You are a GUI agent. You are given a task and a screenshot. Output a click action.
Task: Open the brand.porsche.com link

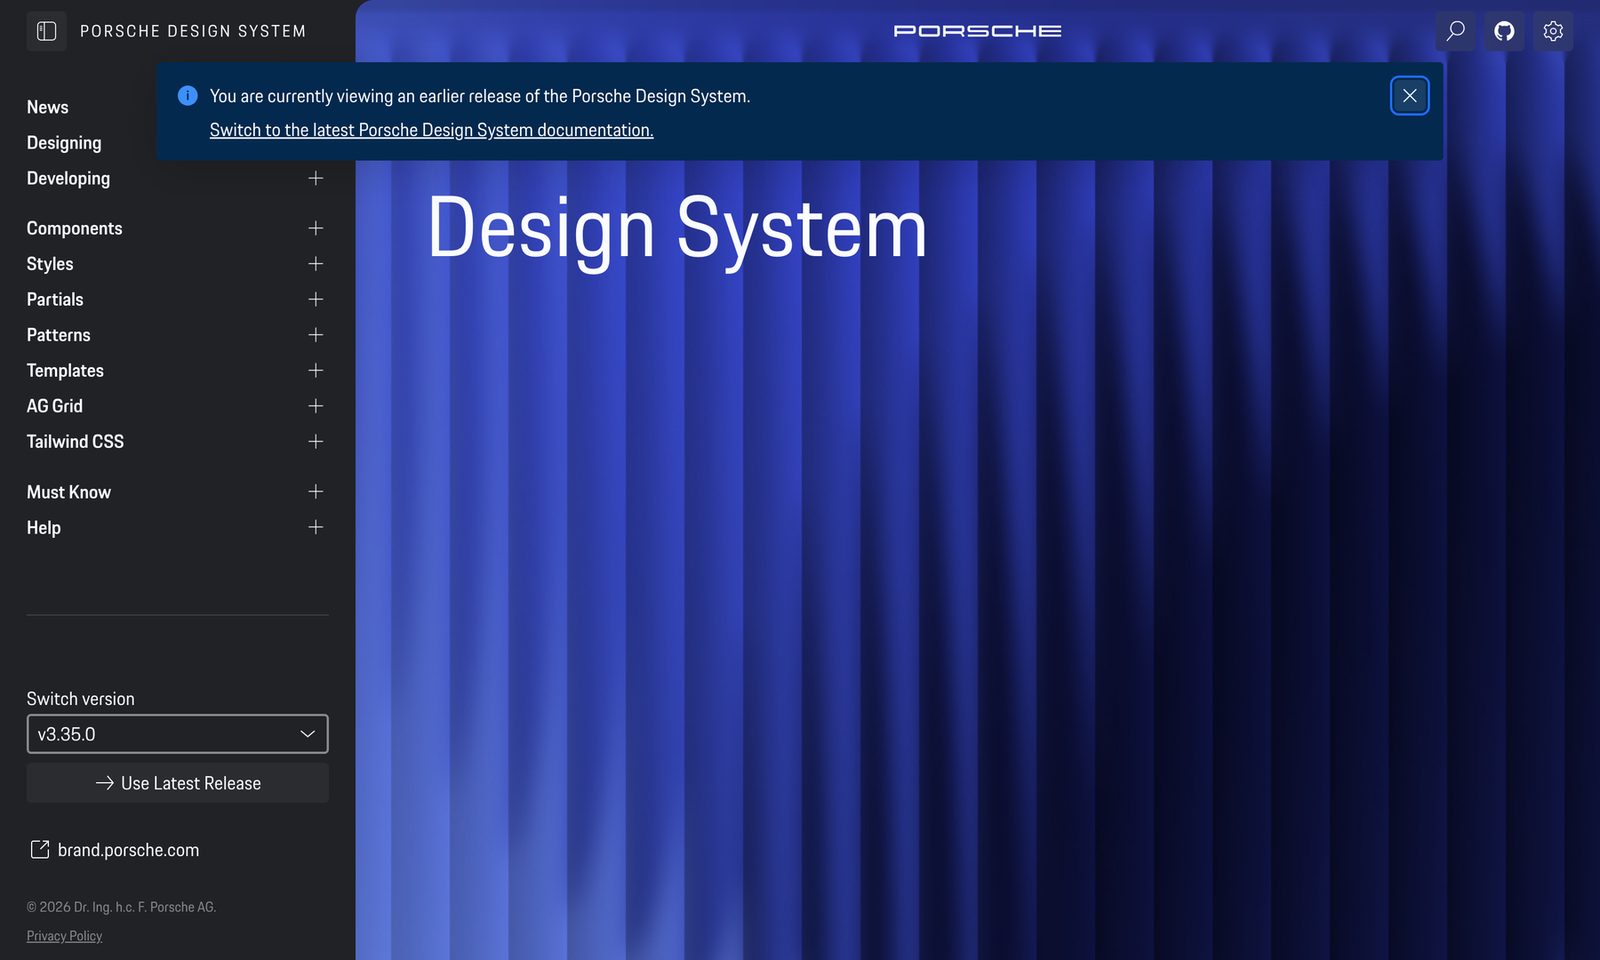(x=128, y=850)
